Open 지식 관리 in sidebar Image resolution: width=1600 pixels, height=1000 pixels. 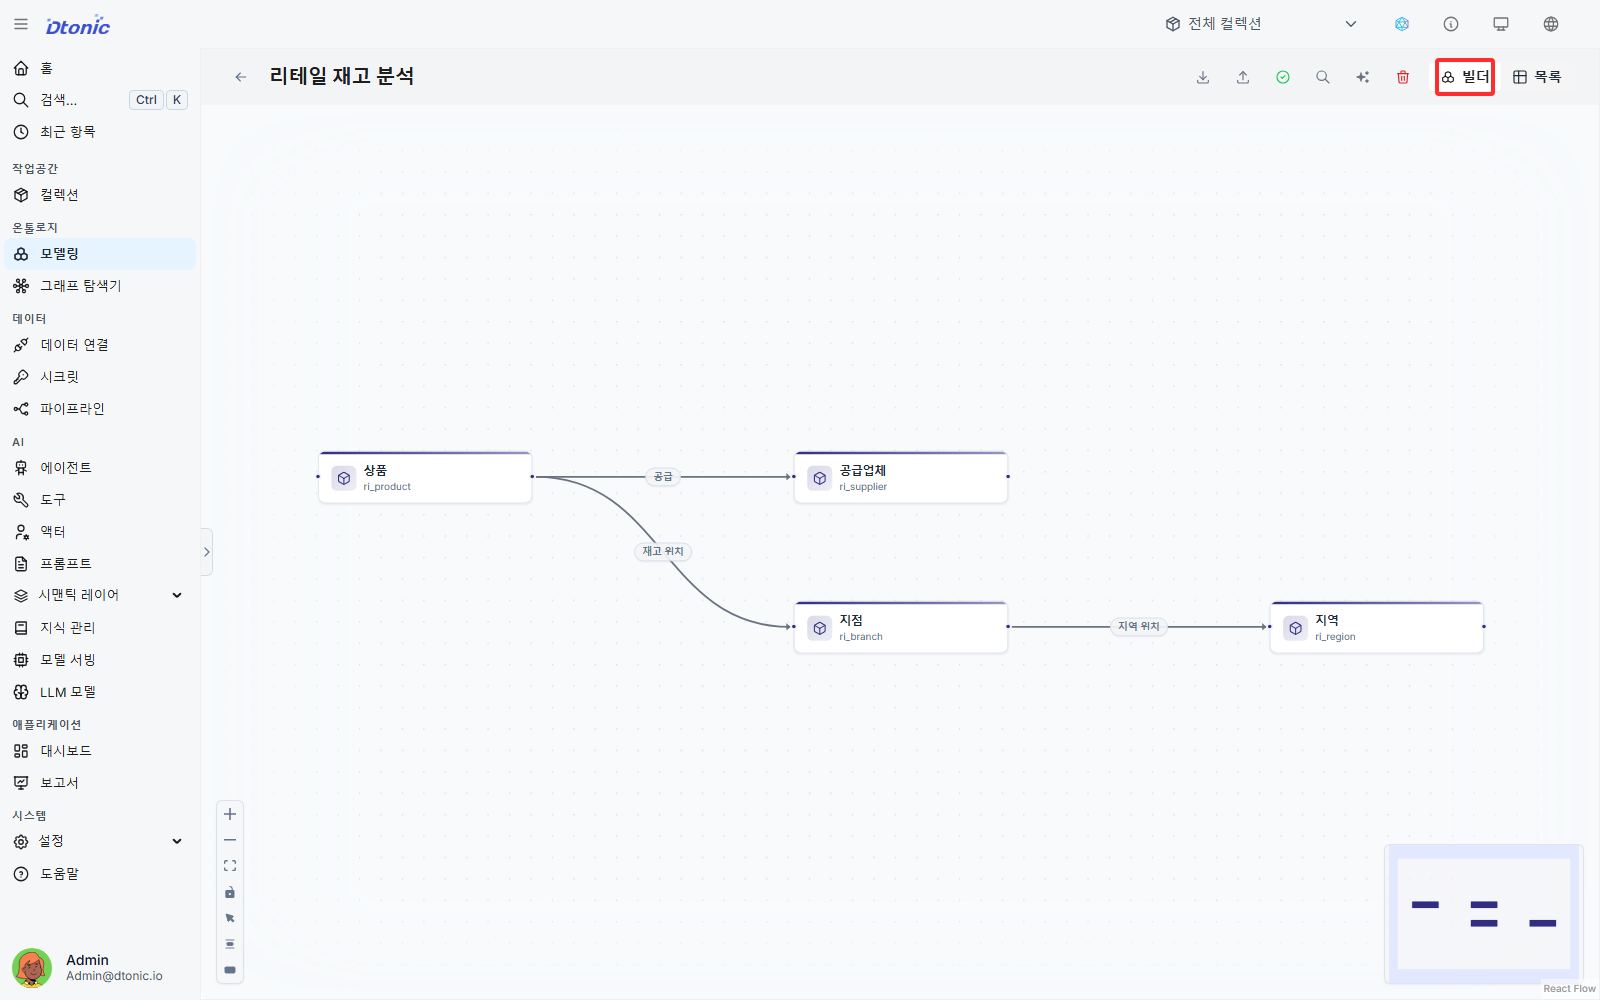(100, 628)
